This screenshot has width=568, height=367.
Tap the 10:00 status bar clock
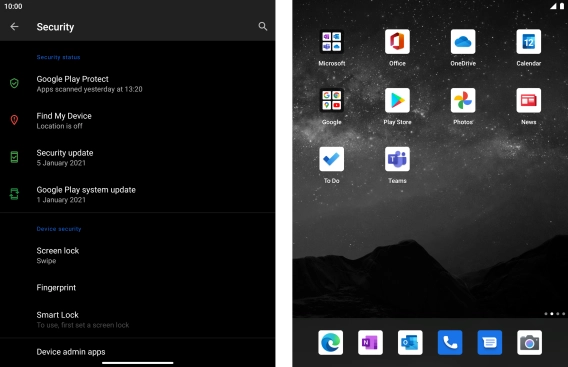(x=13, y=6)
